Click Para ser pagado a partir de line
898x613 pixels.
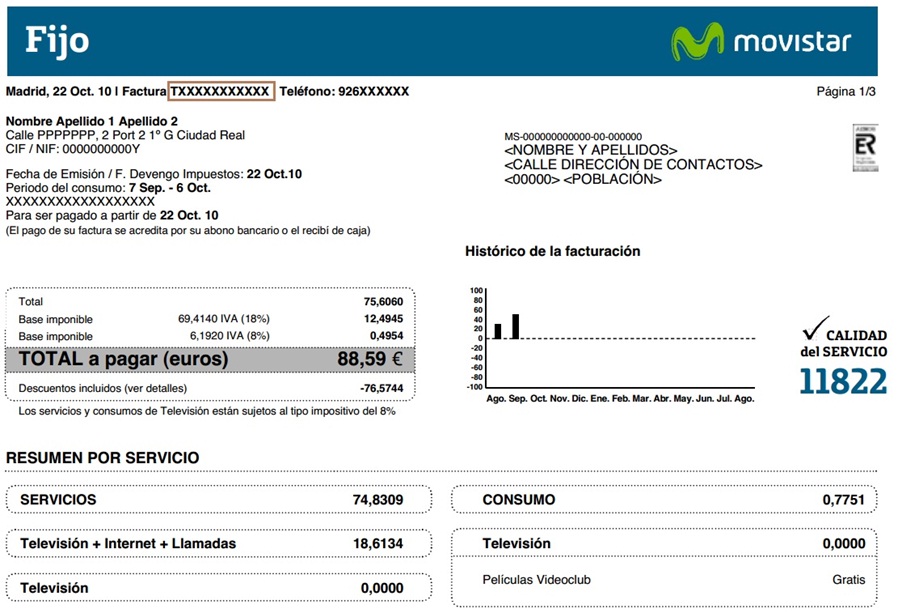(x=112, y=215)
